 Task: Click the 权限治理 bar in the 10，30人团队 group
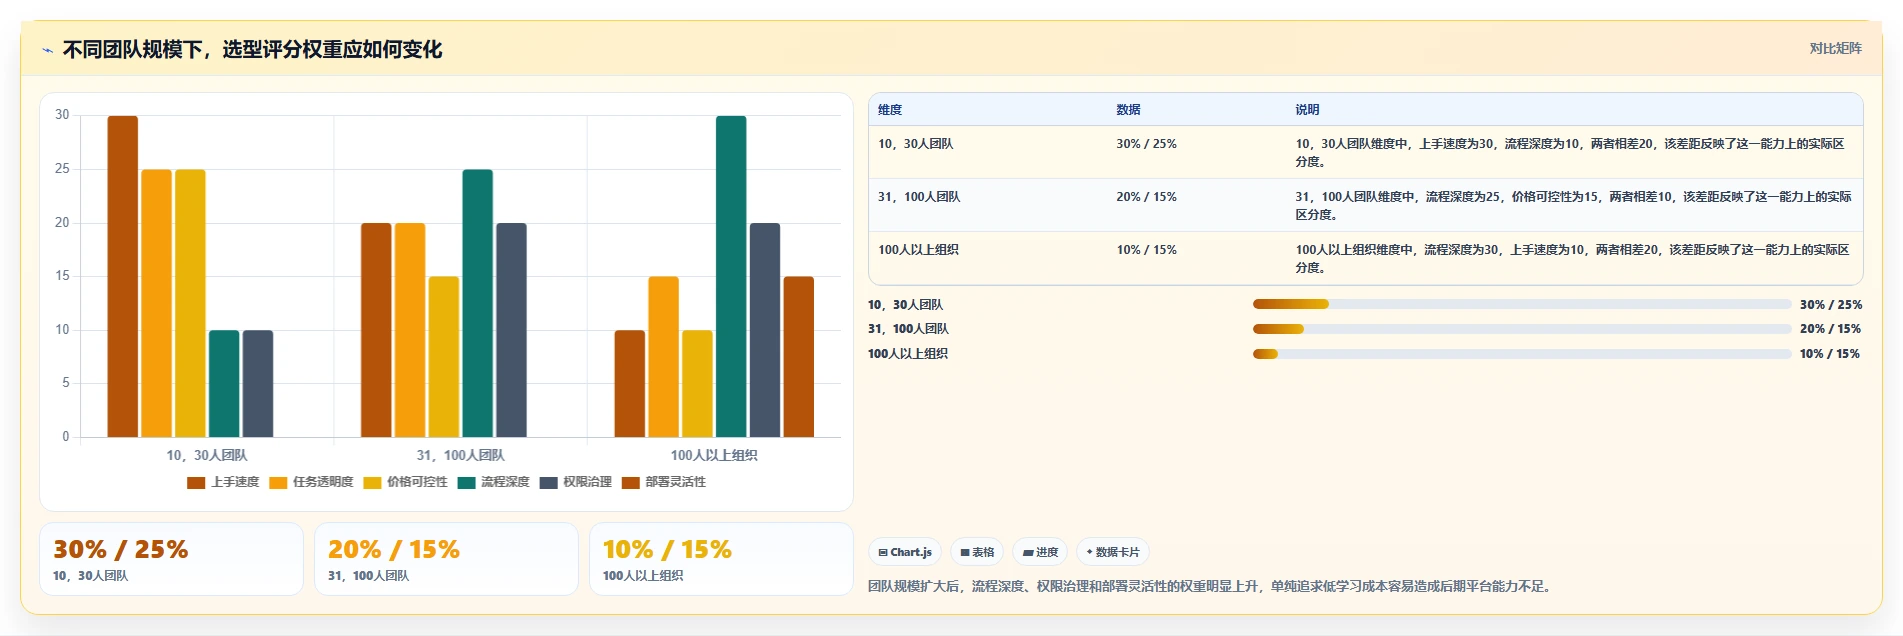click(x=257, y=383)
